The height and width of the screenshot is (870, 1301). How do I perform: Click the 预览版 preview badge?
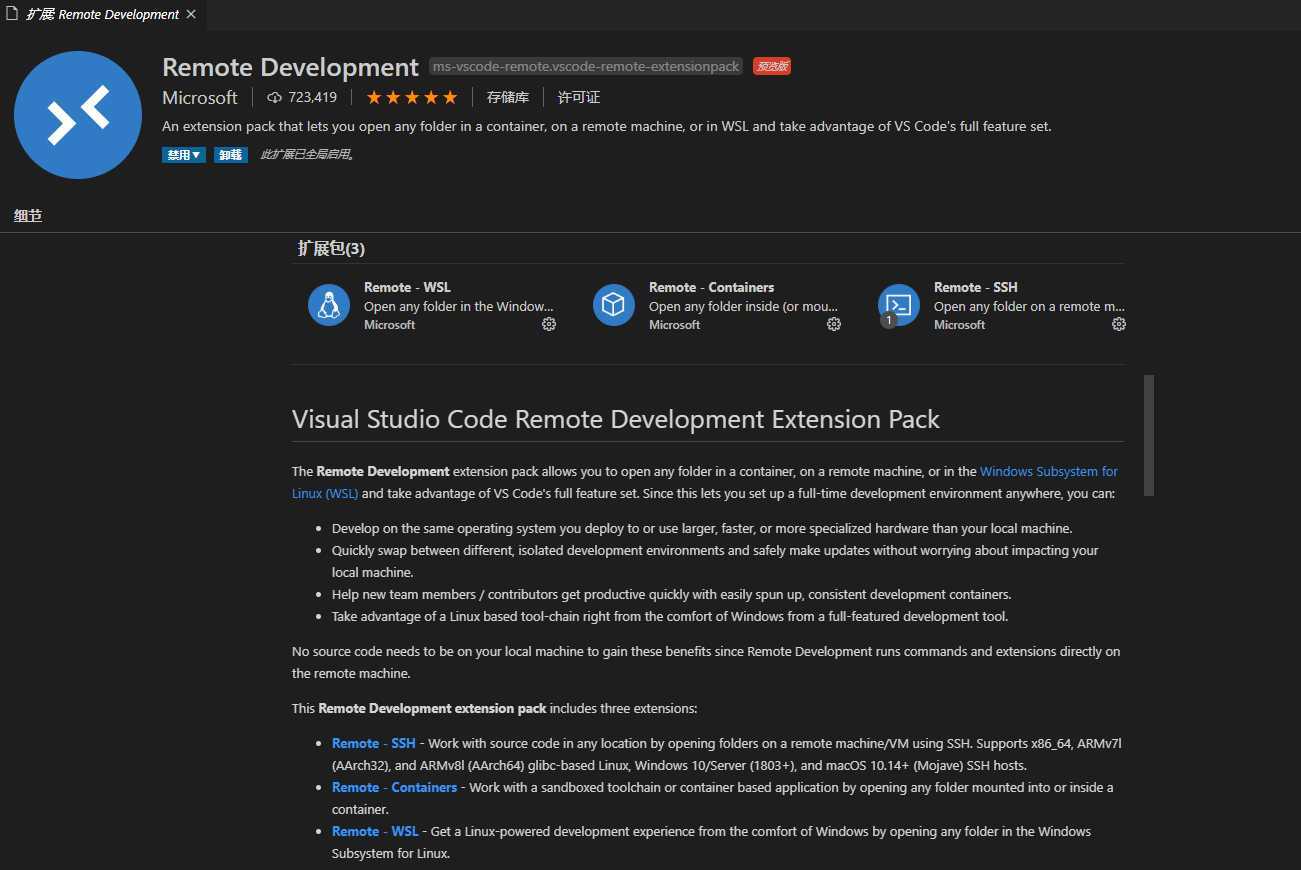[772, 66]
